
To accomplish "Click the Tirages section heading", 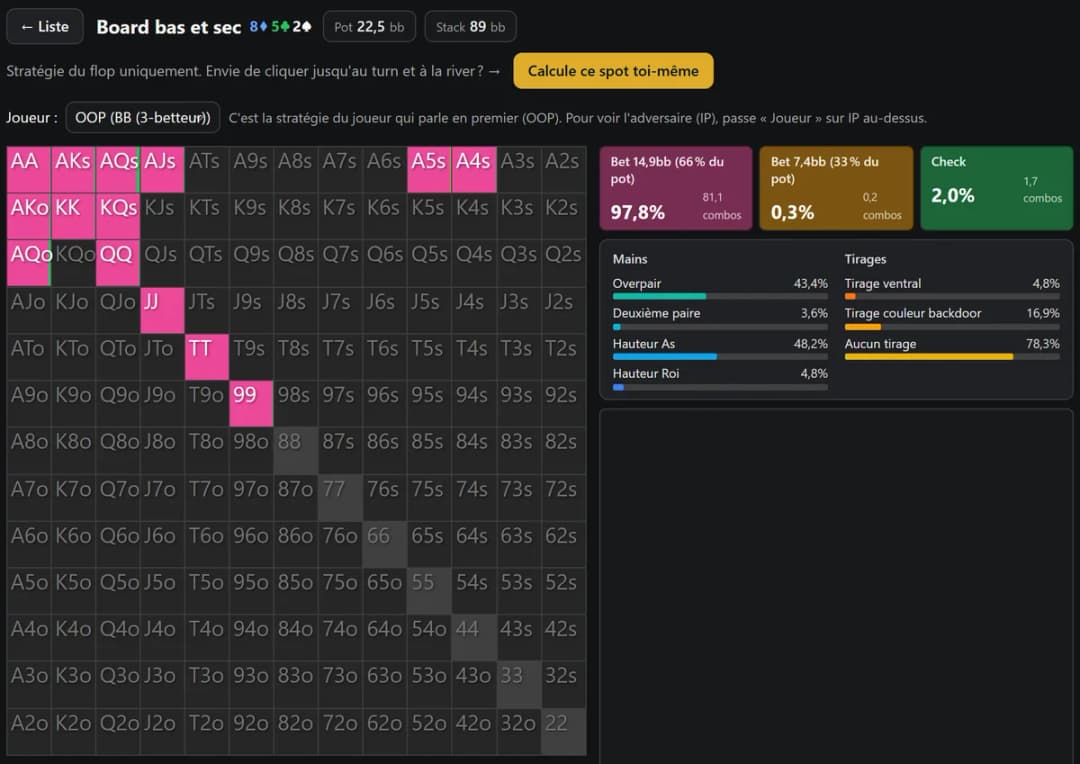I will [865, 259].
